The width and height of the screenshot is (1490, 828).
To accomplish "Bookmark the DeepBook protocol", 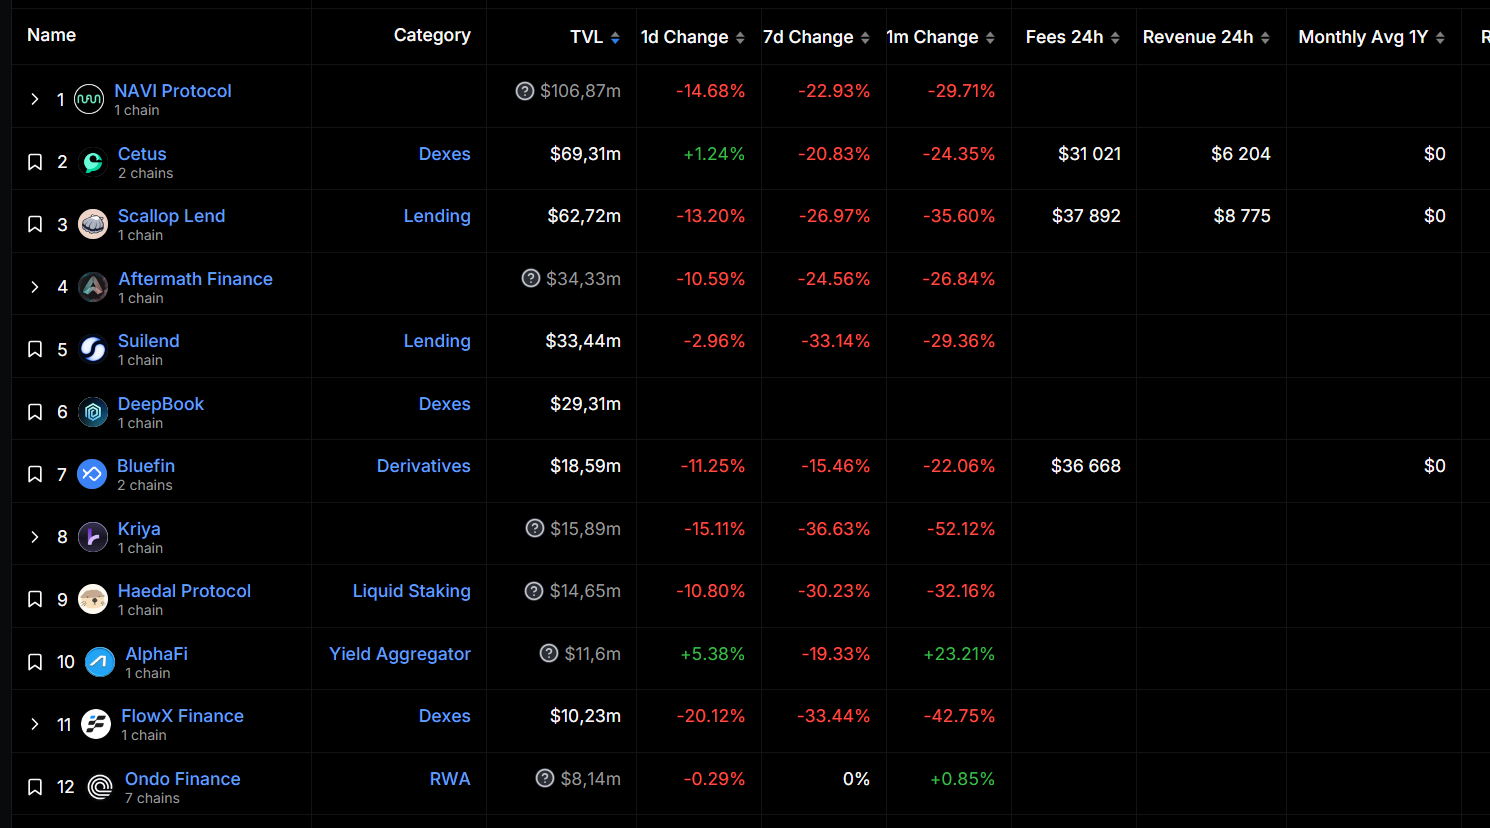I will pyautogui.click(x=35, y=412).
